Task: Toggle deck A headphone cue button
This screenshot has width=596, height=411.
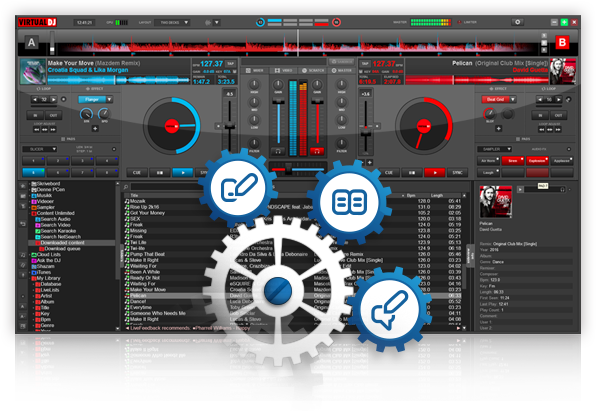Action: point(278,151)
